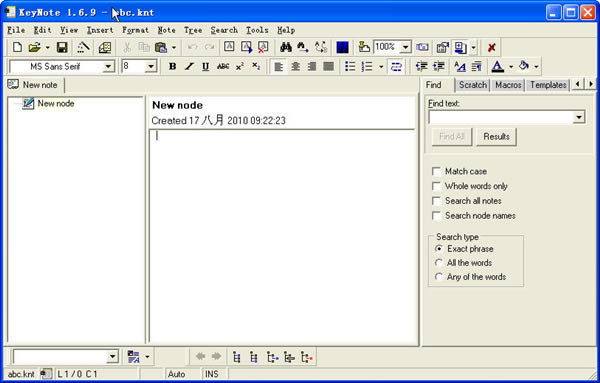This screenshot has width=600, height=383.
Task: Click the New node tree icon
Action: point(28,103)
